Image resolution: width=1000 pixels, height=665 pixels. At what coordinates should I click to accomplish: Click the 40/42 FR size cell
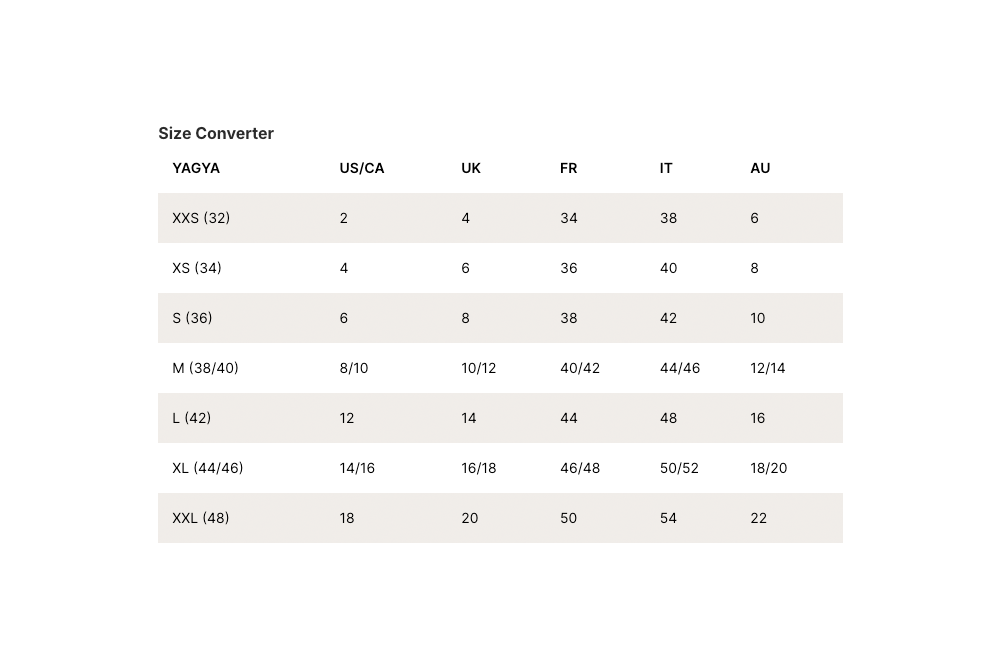580,368
